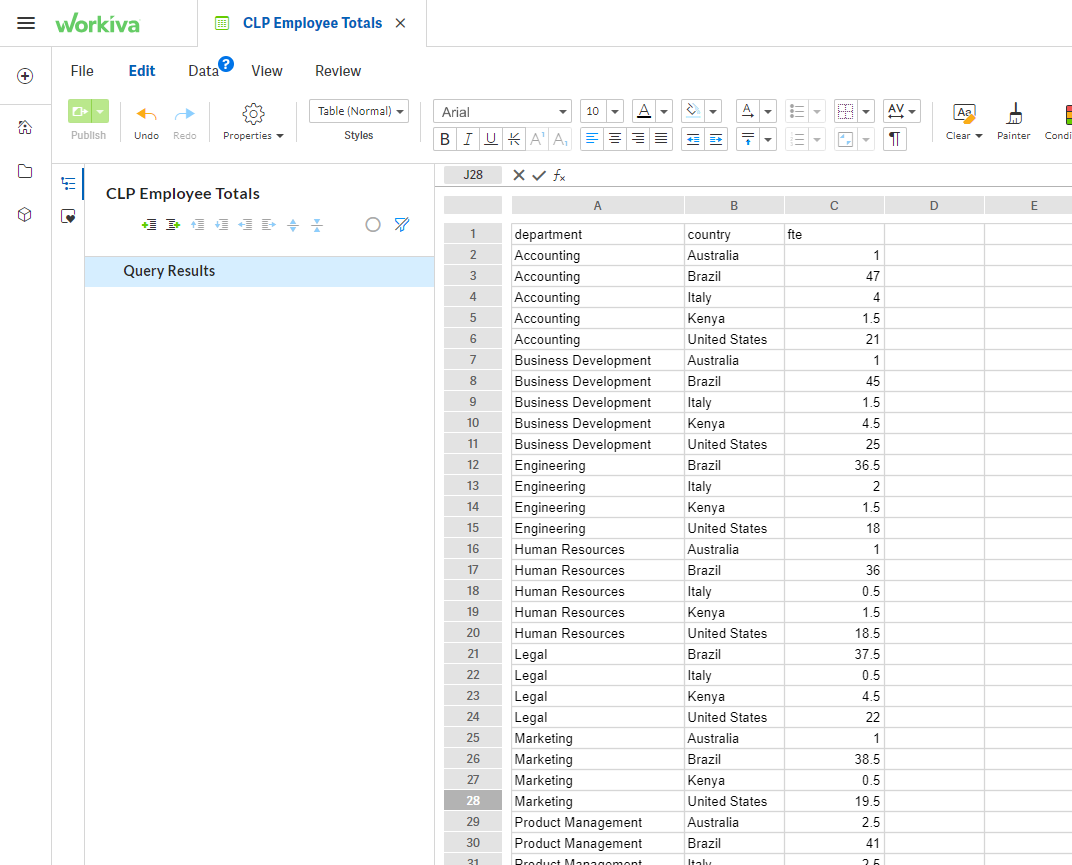Open the cube icon in left sidebar
The image size is (1072, 865).
click(x=25, y=215)
